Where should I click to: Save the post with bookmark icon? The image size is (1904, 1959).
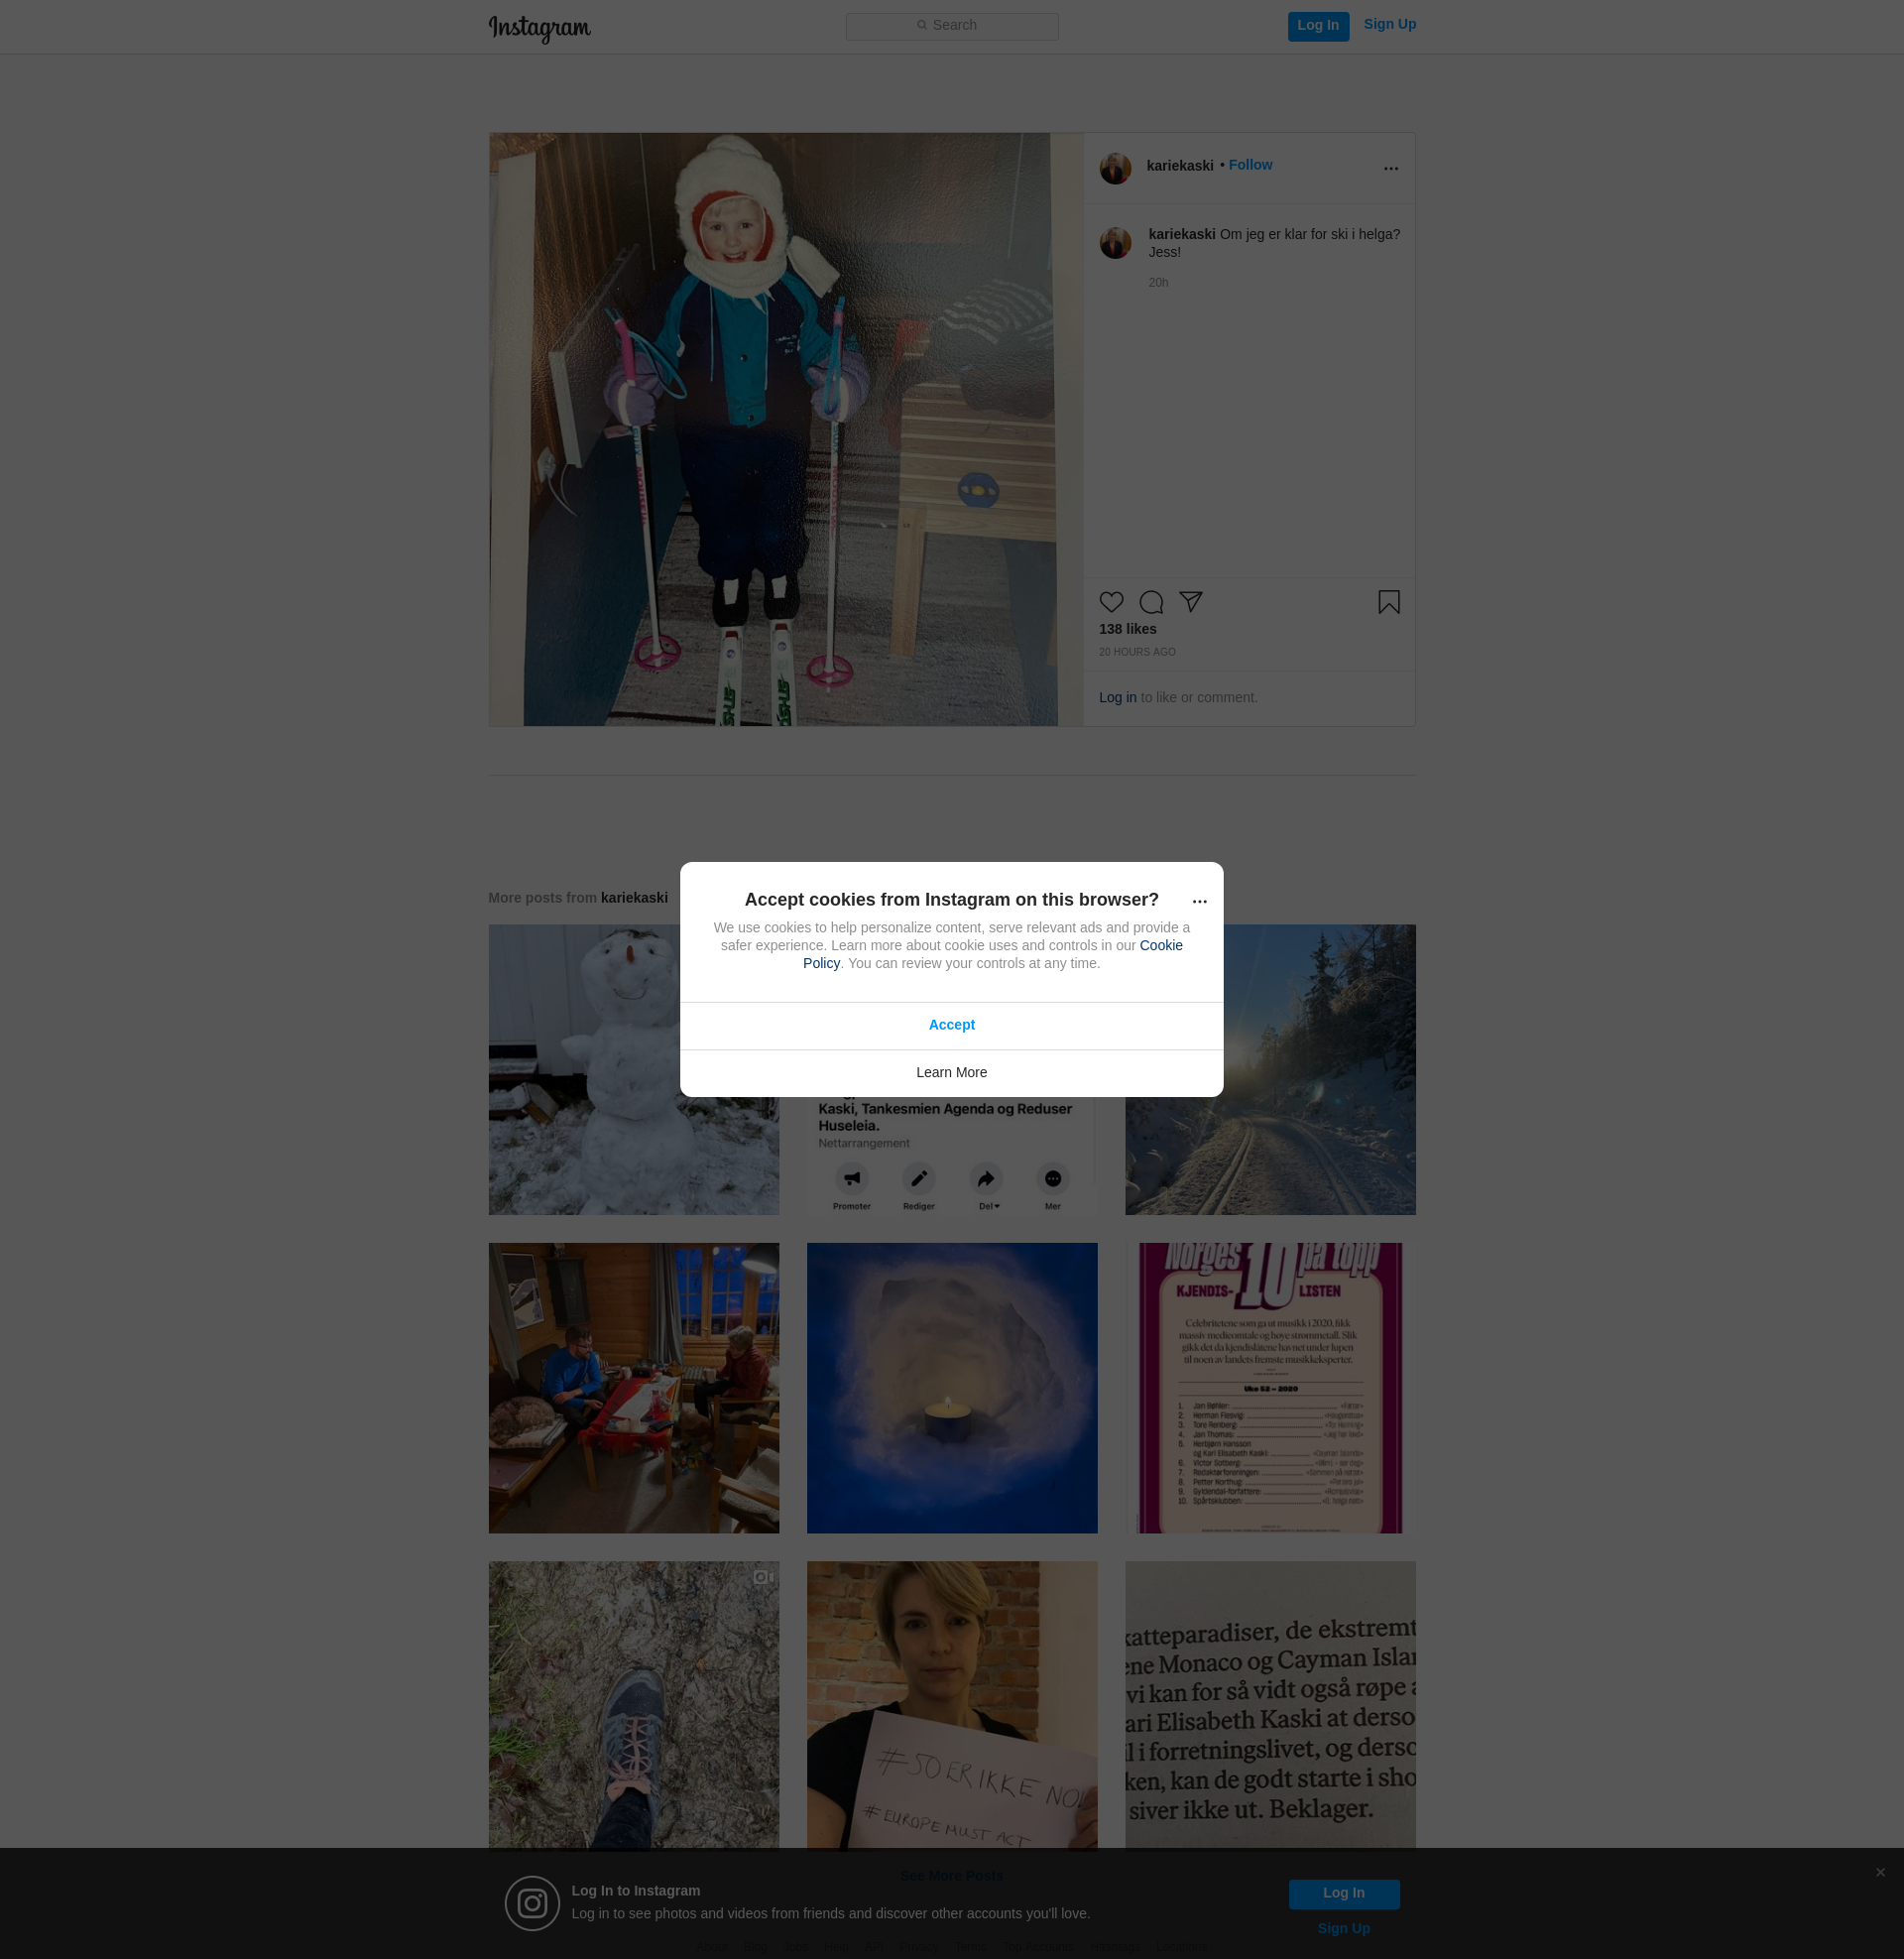tap(1389, 602)
